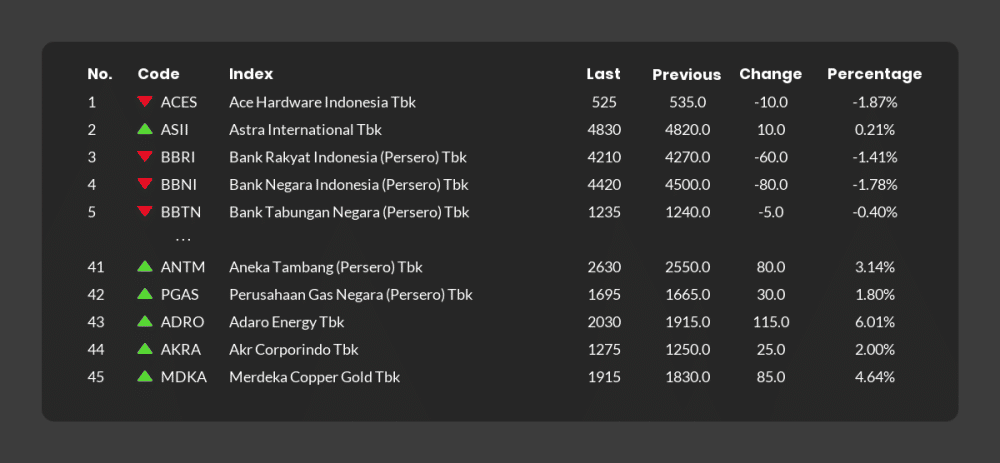This screenshot has height=463, width=1000.
Task: Click the green up arrow beside MDKA
Action: coord(145,376)
